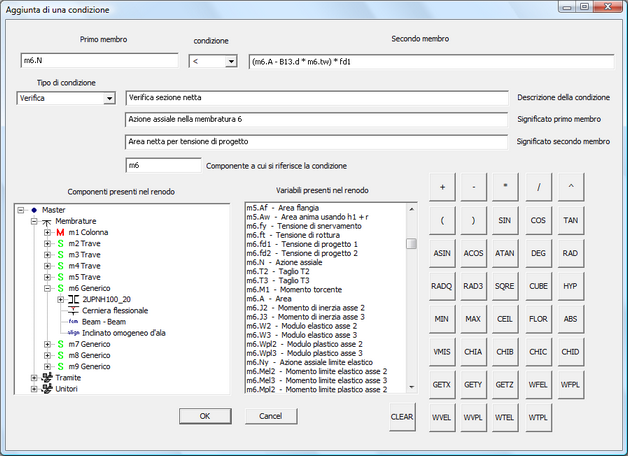Expand the m2 Trave tree node
628x456 pixels.
coord(48,243)
